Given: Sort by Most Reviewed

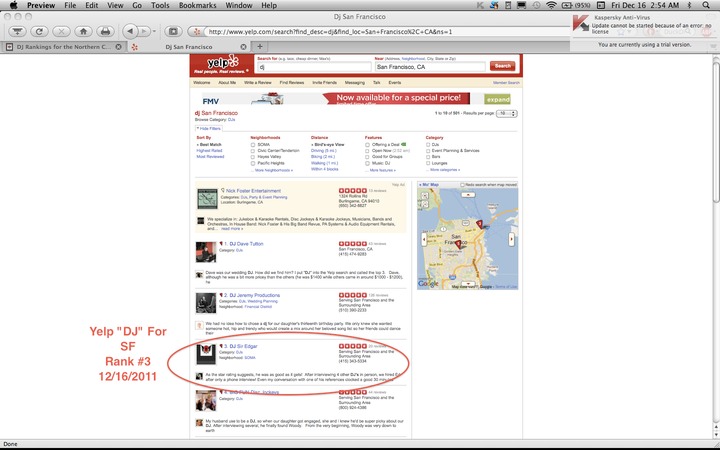Looking at the screenshot, I should [x=210, y=157].
